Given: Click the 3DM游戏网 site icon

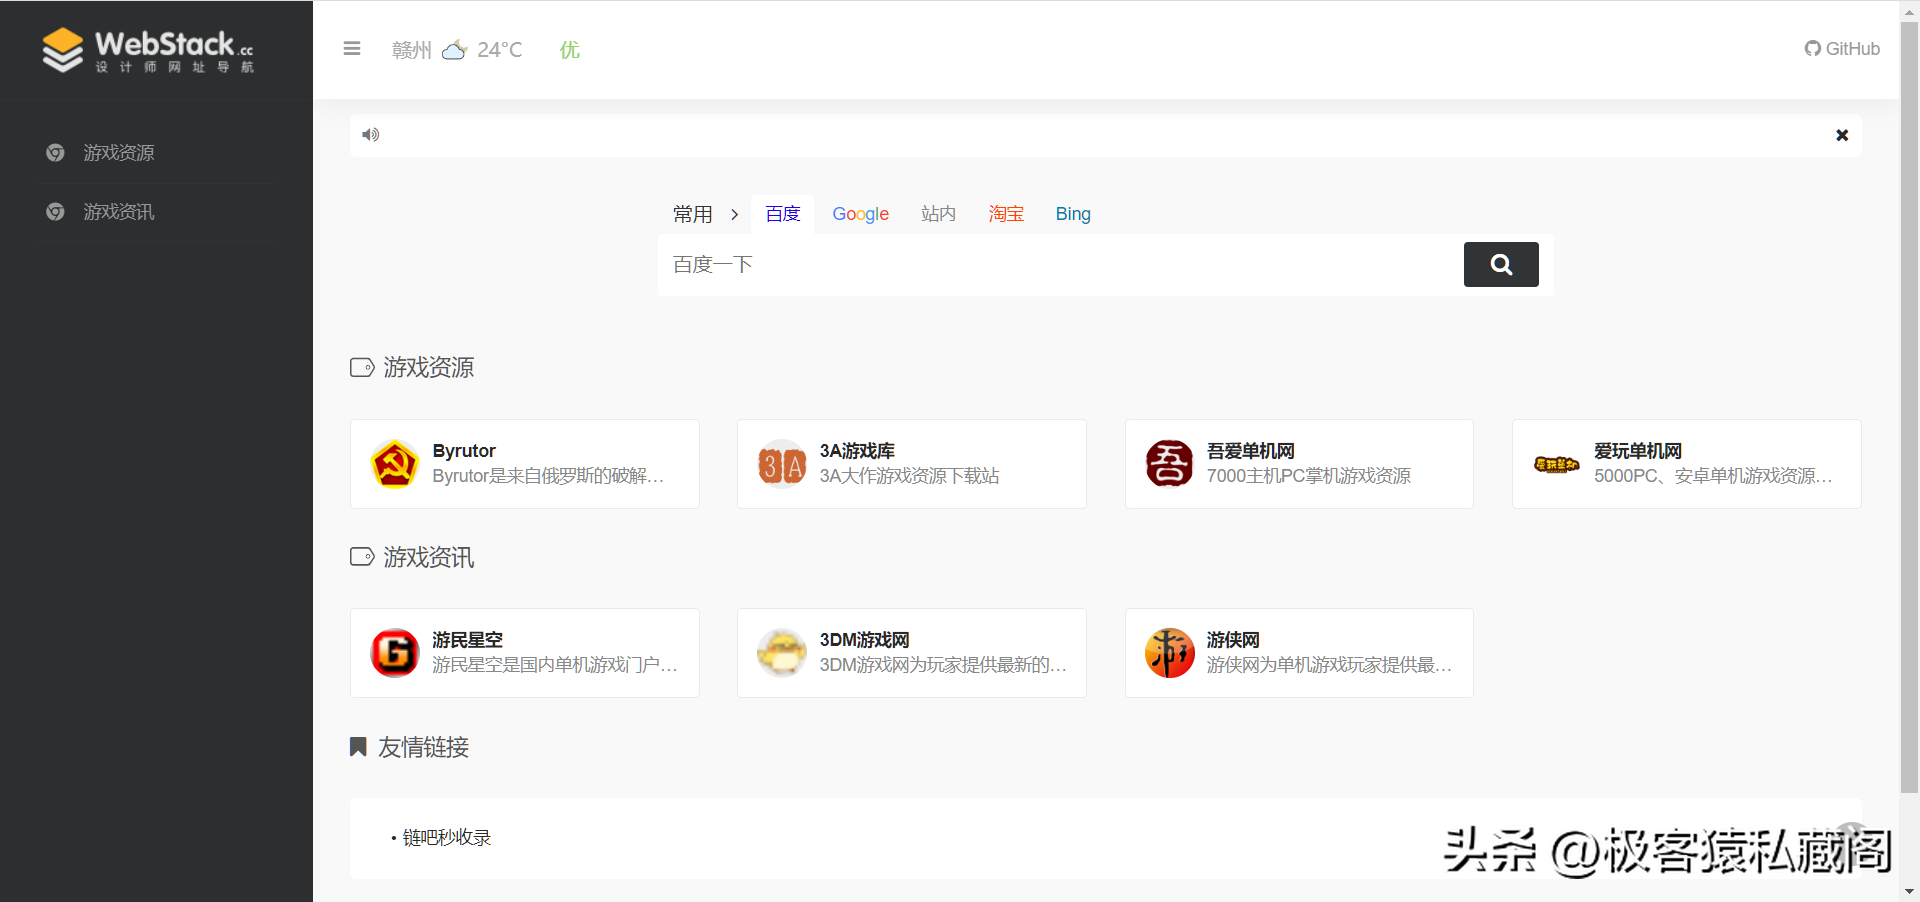Looking at the screenshot, I should click(782, 653).
